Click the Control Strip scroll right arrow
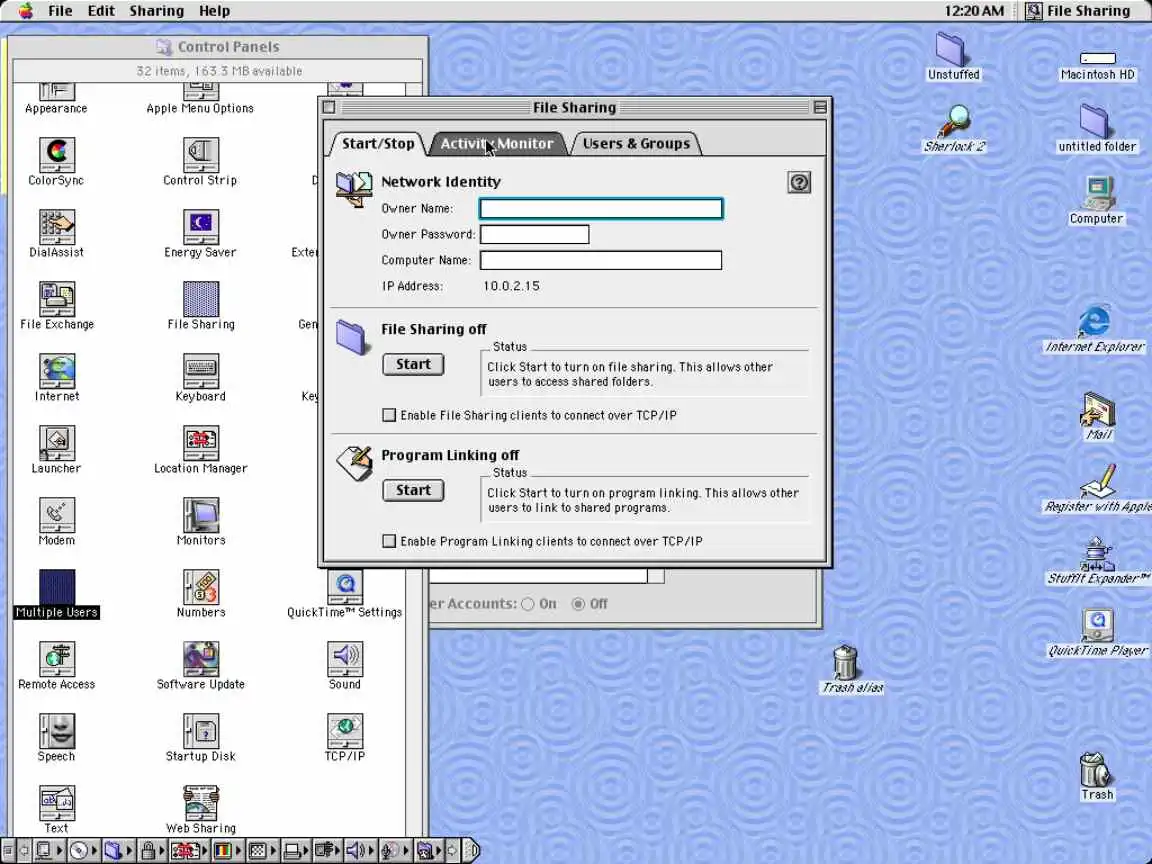This screenshot has height=864, width=1152. click(x=452, y=851)
